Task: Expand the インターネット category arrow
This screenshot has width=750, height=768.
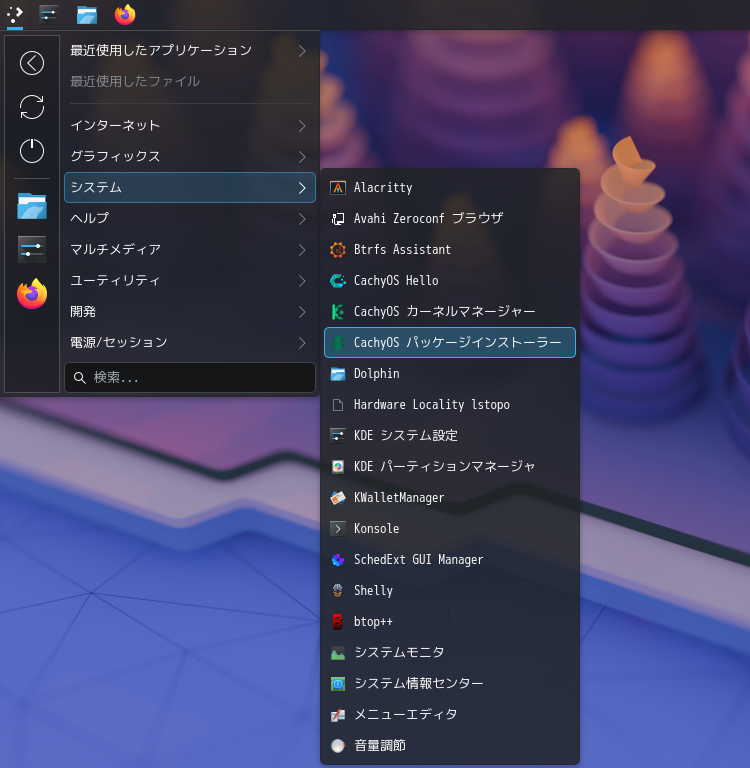Action: (x=302, y=126)
